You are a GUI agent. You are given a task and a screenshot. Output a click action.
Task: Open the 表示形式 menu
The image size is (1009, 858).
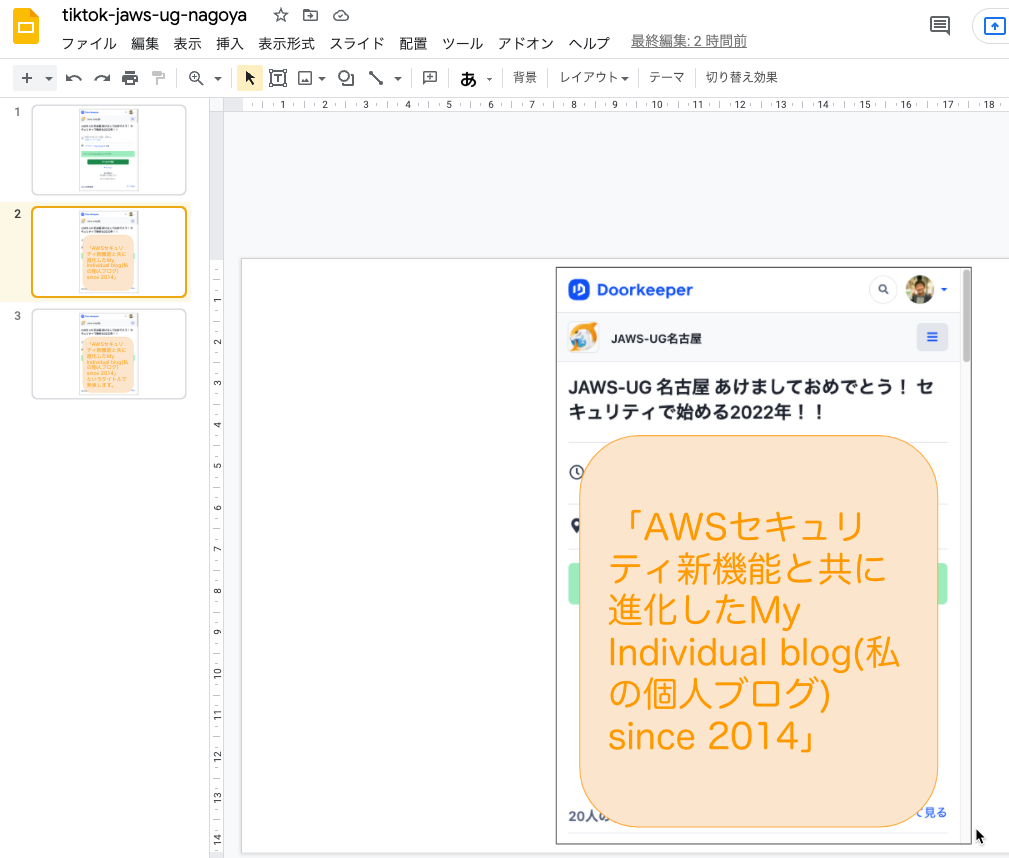pos(286,43)
